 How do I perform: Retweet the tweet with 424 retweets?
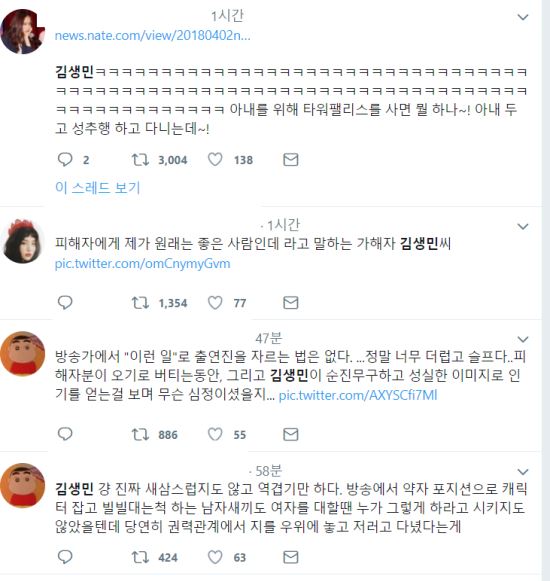pyautogui.click(x=140, y=557)
